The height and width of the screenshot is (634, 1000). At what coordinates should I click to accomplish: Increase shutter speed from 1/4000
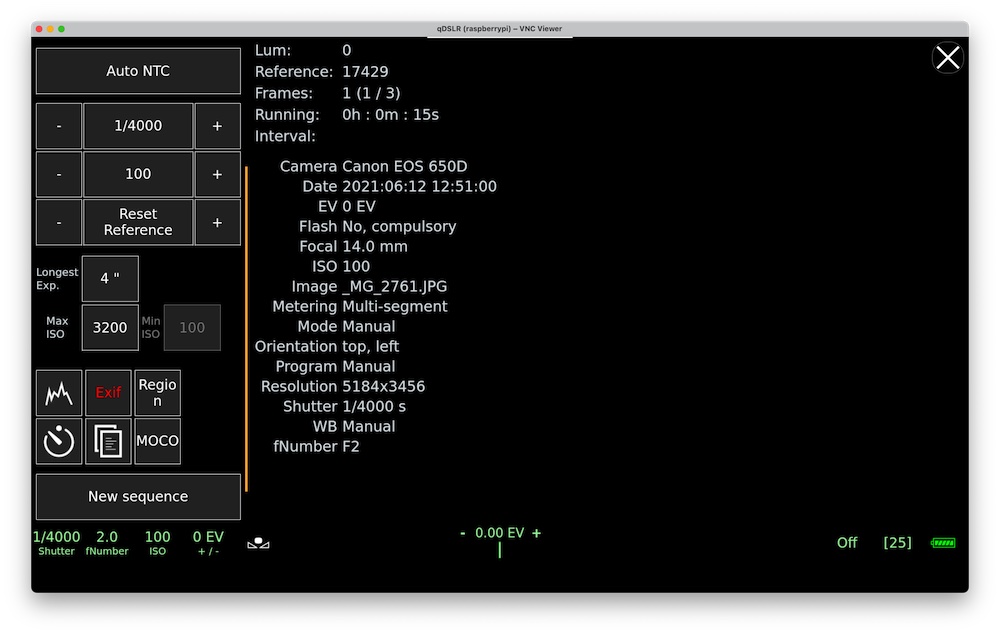tap(217, 126)
